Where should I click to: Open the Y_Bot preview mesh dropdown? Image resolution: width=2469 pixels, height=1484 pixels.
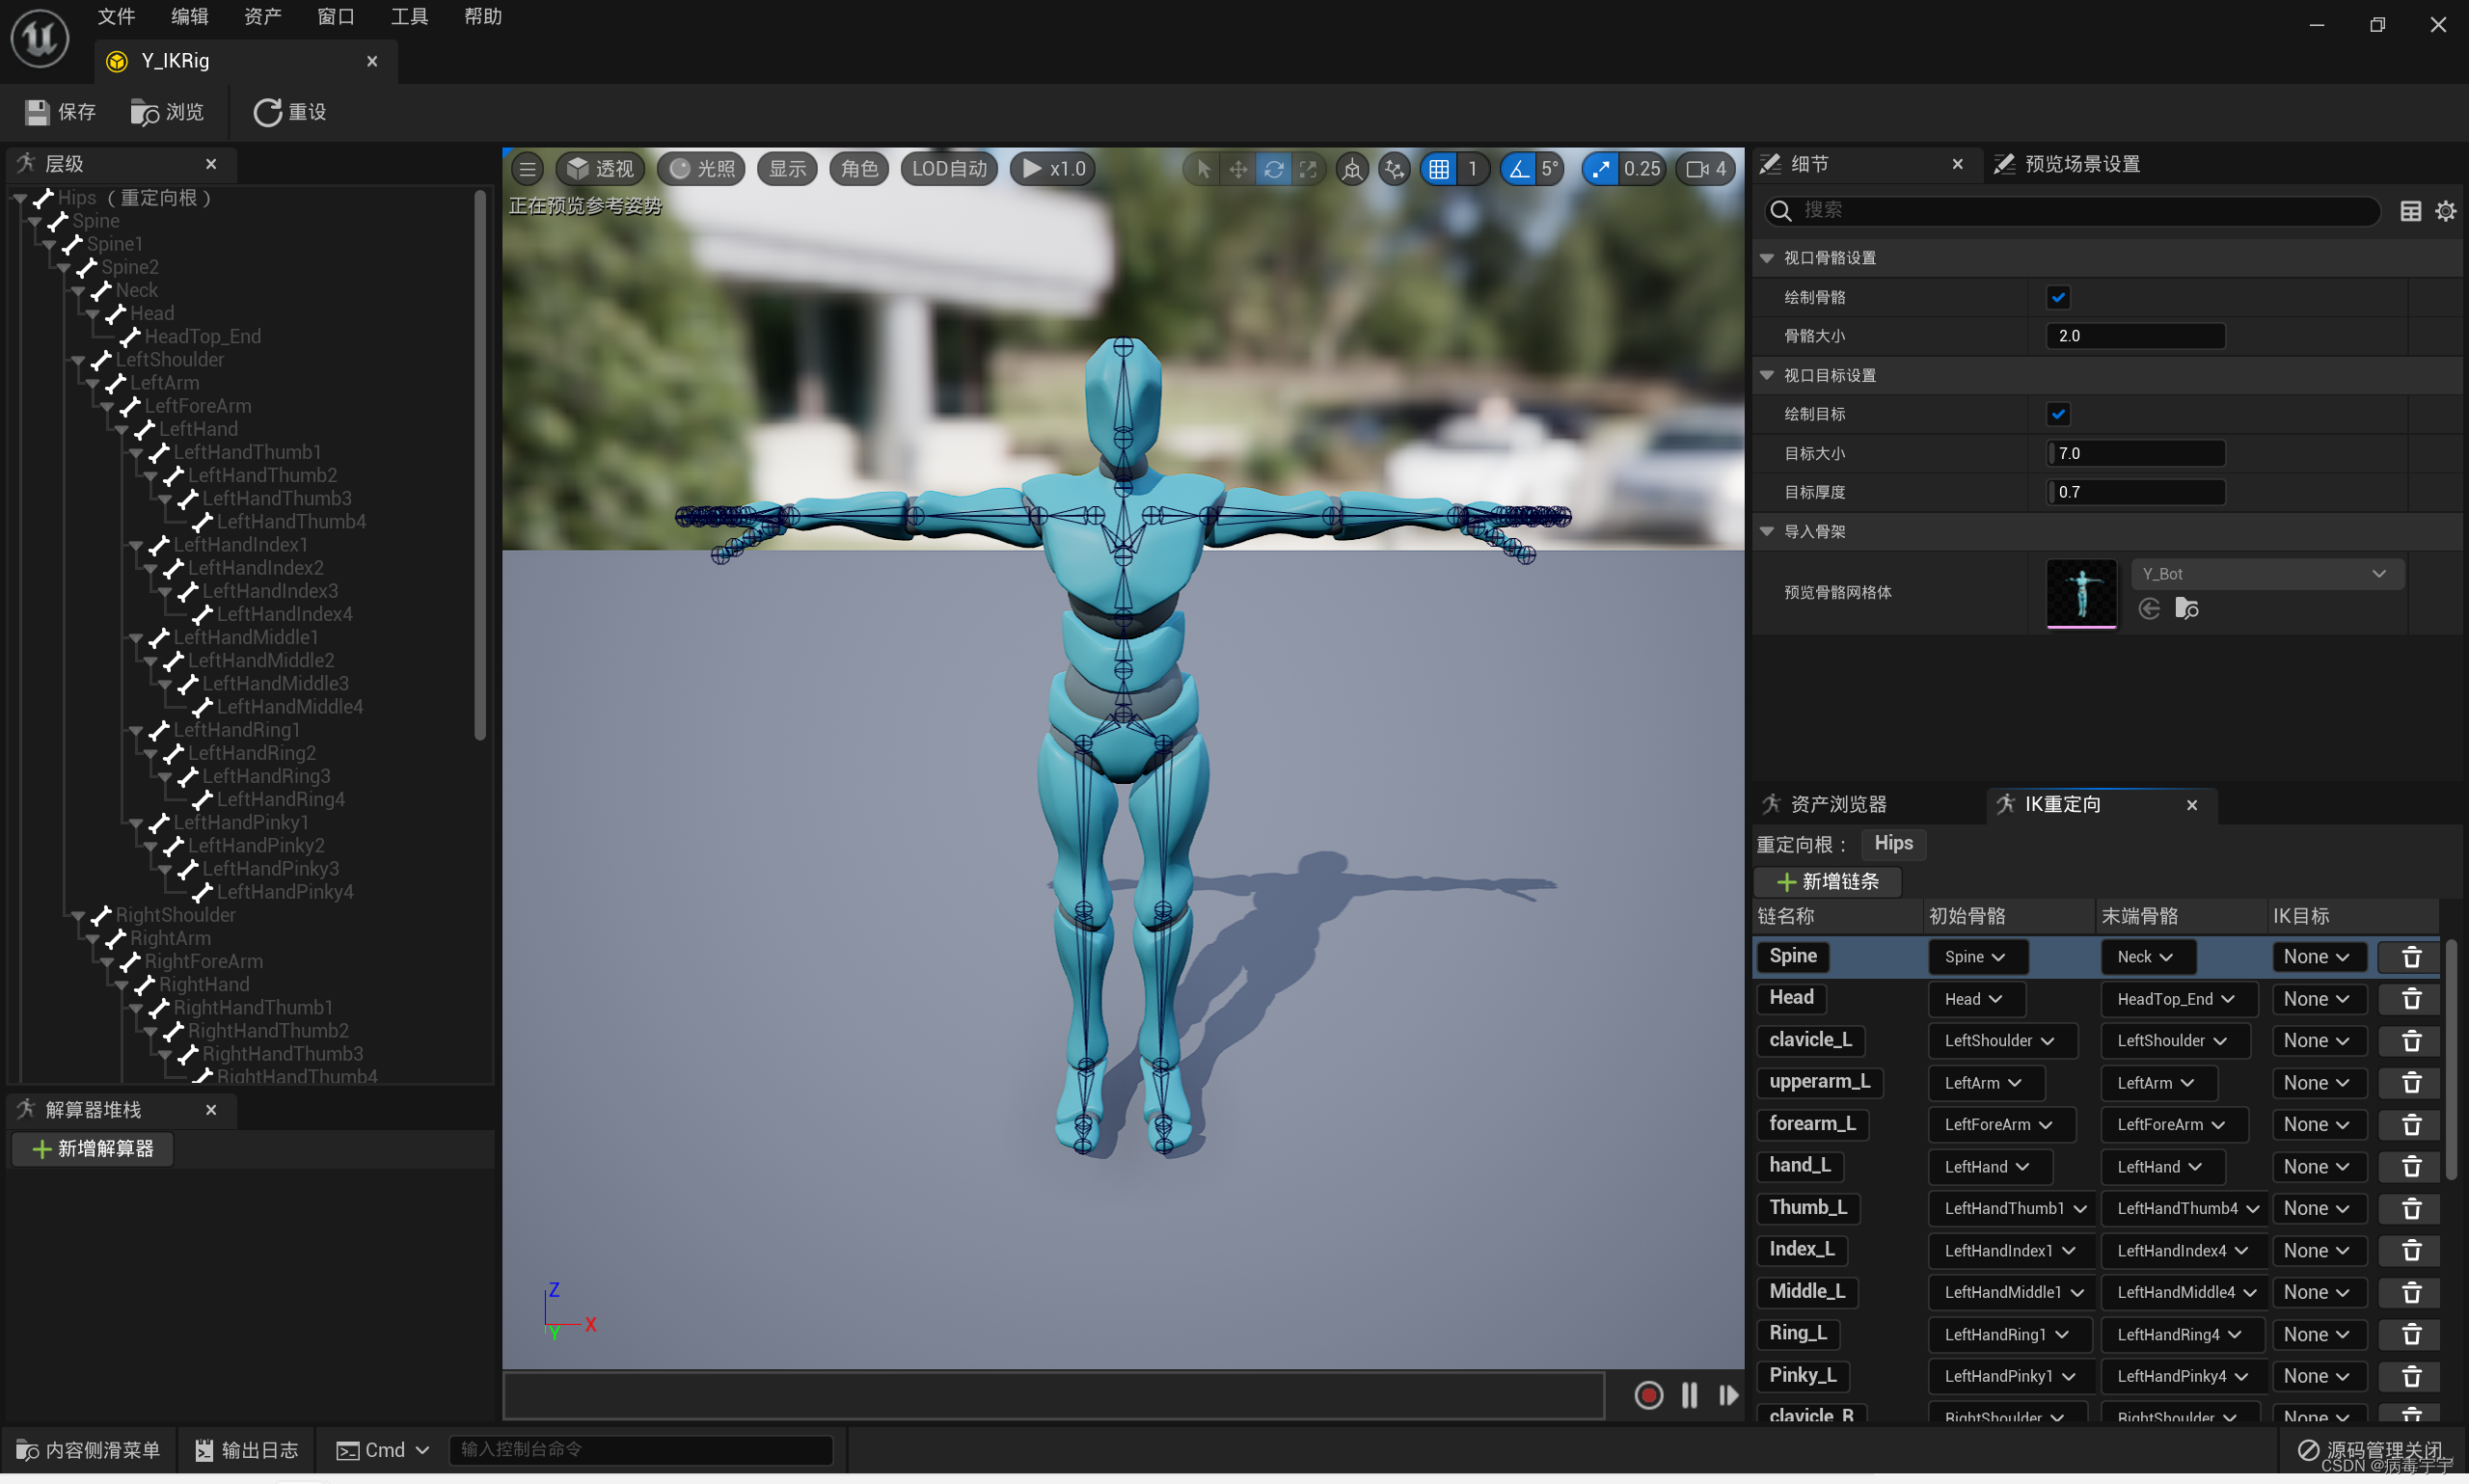pos(2264,573)
